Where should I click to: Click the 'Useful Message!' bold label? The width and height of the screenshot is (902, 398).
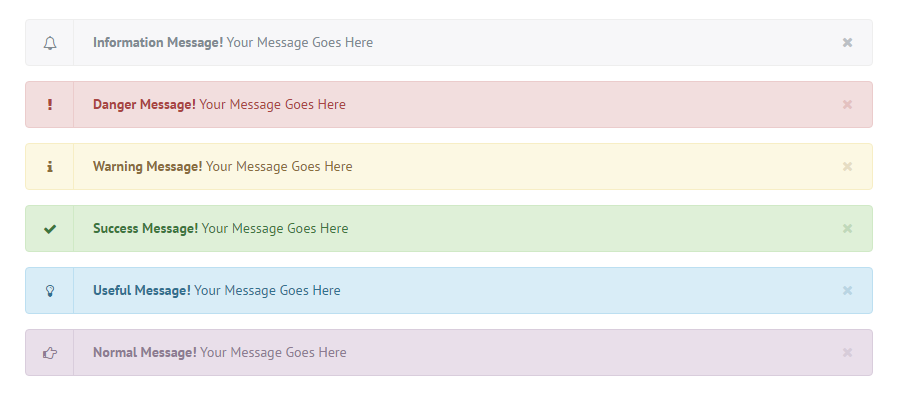coord(142,291)
